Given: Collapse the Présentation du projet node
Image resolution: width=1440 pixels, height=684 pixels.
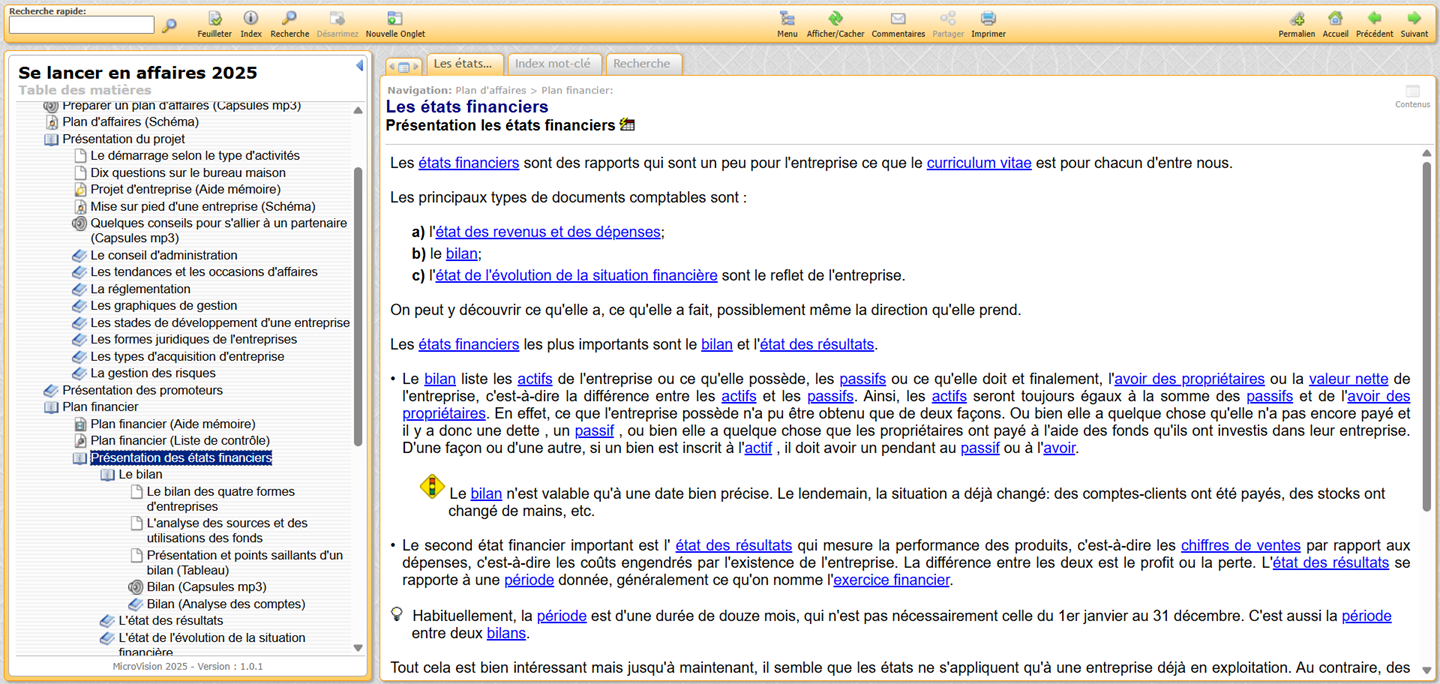Looking at the screenshot, I should [51, 139].
